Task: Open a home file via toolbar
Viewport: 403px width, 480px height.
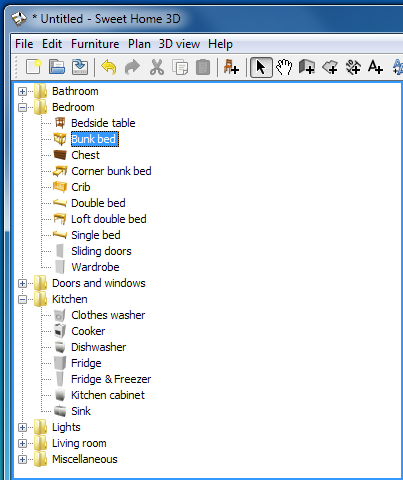Action: tap(57, 67)
